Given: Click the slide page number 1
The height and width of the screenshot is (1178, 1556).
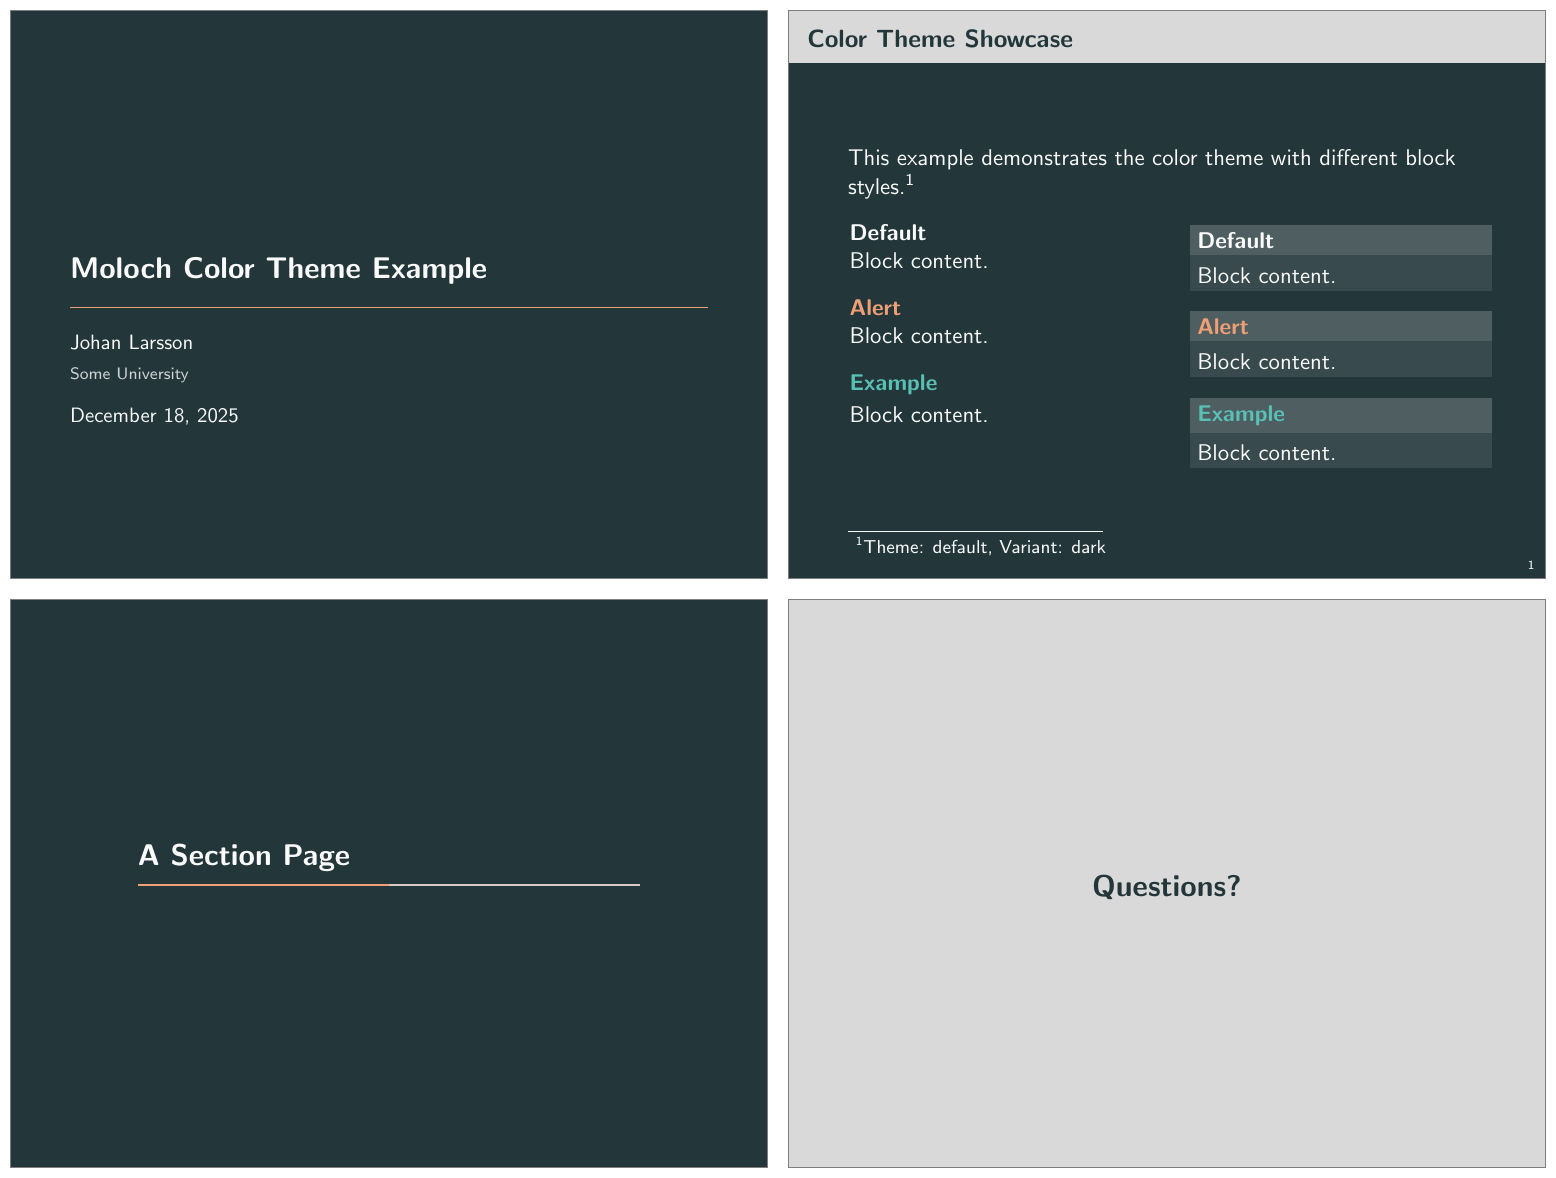Looking at the screenshot, I should coord(1530,566).
